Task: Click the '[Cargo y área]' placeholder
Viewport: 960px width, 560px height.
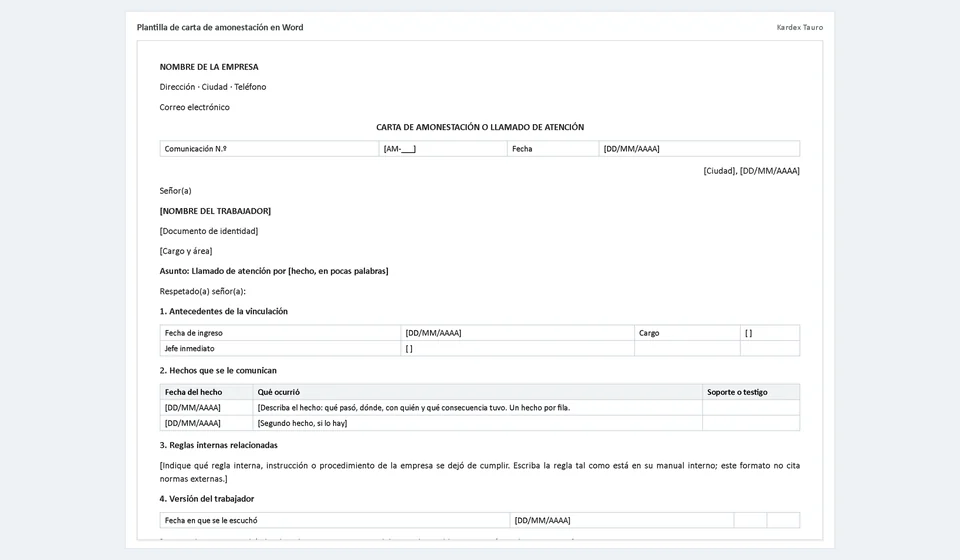Action: tap(186, 251)
